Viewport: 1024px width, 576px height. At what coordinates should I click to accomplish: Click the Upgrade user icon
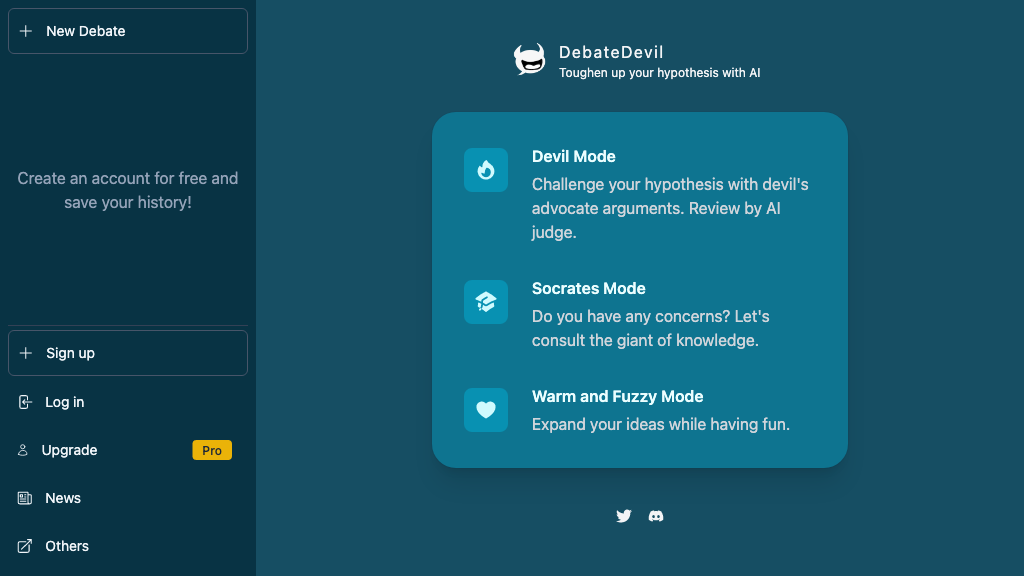[23, 450]
